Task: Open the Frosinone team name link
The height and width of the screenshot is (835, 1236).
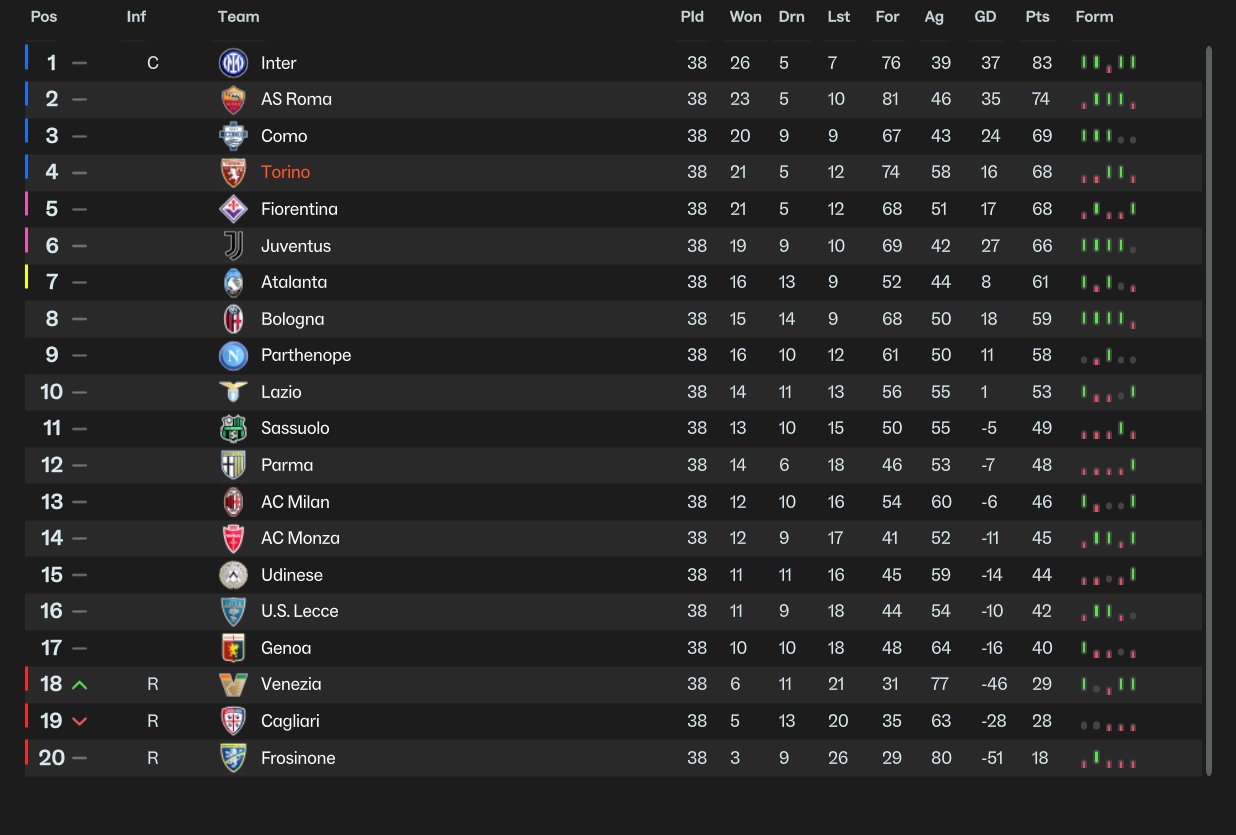Action: 298,758
